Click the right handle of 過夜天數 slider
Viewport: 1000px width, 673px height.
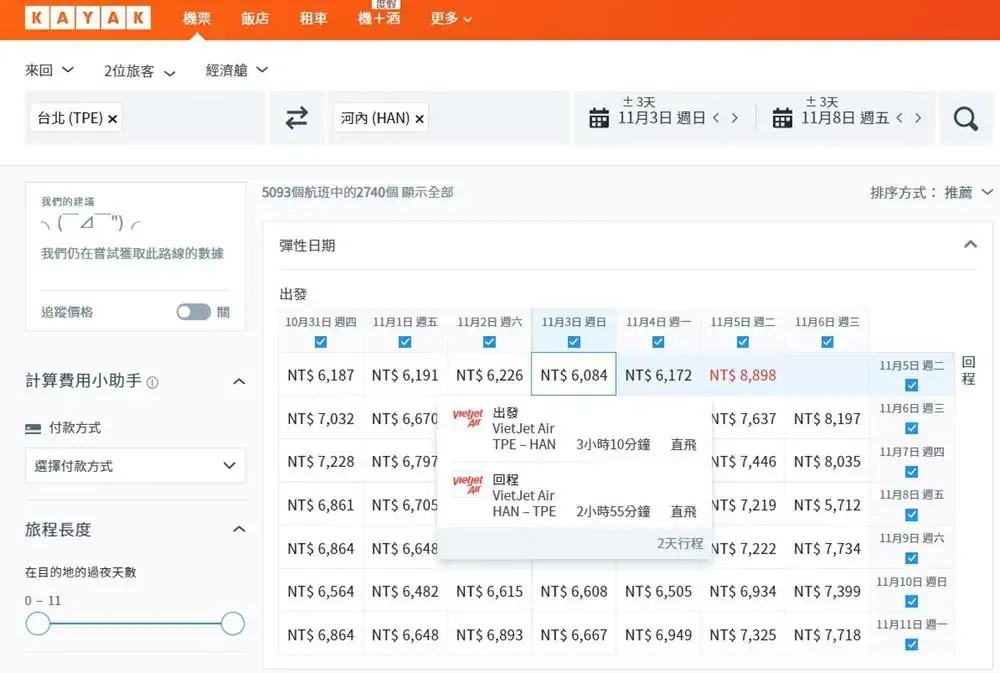[233, 624]
